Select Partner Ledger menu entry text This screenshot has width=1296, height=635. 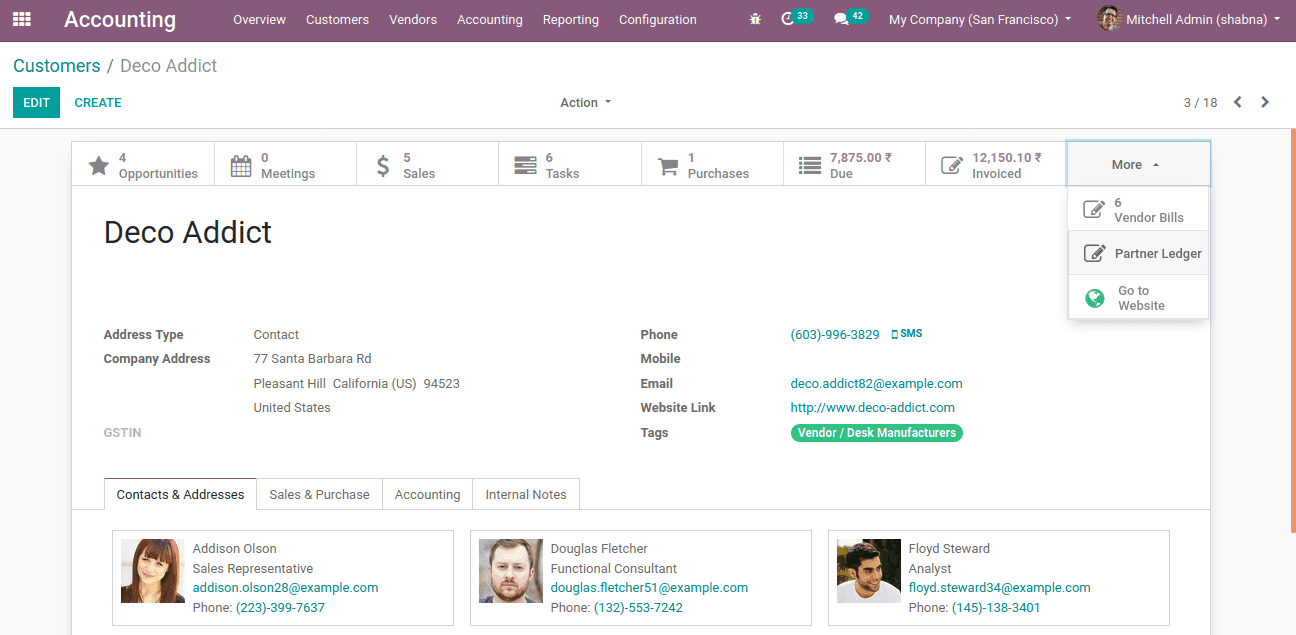[x=1158, y=254]
